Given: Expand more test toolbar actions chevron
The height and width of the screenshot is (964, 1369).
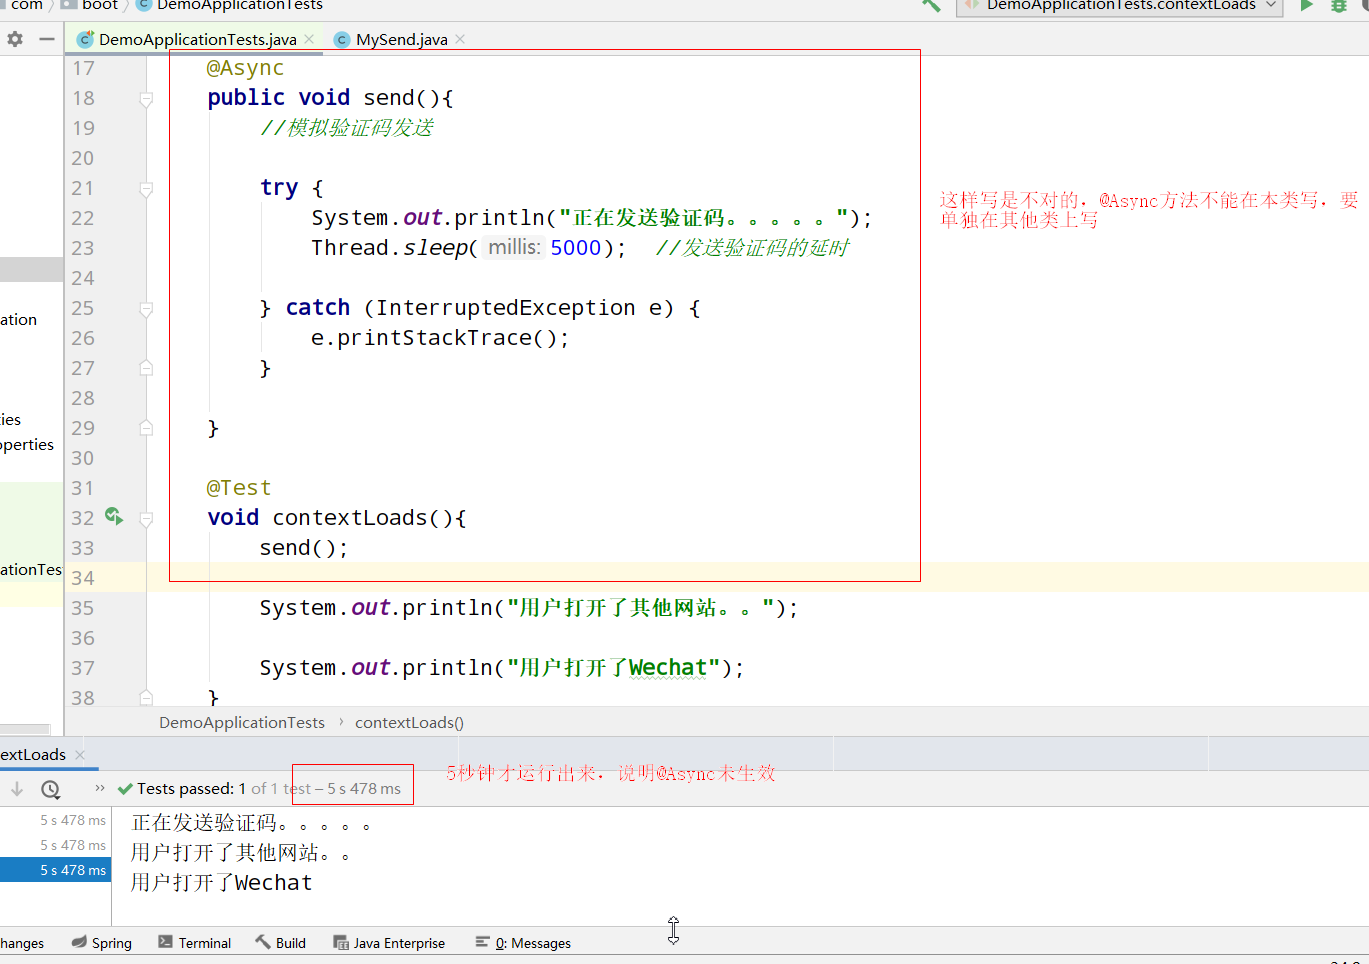Looking at the screenshot, I should (100, 788).
